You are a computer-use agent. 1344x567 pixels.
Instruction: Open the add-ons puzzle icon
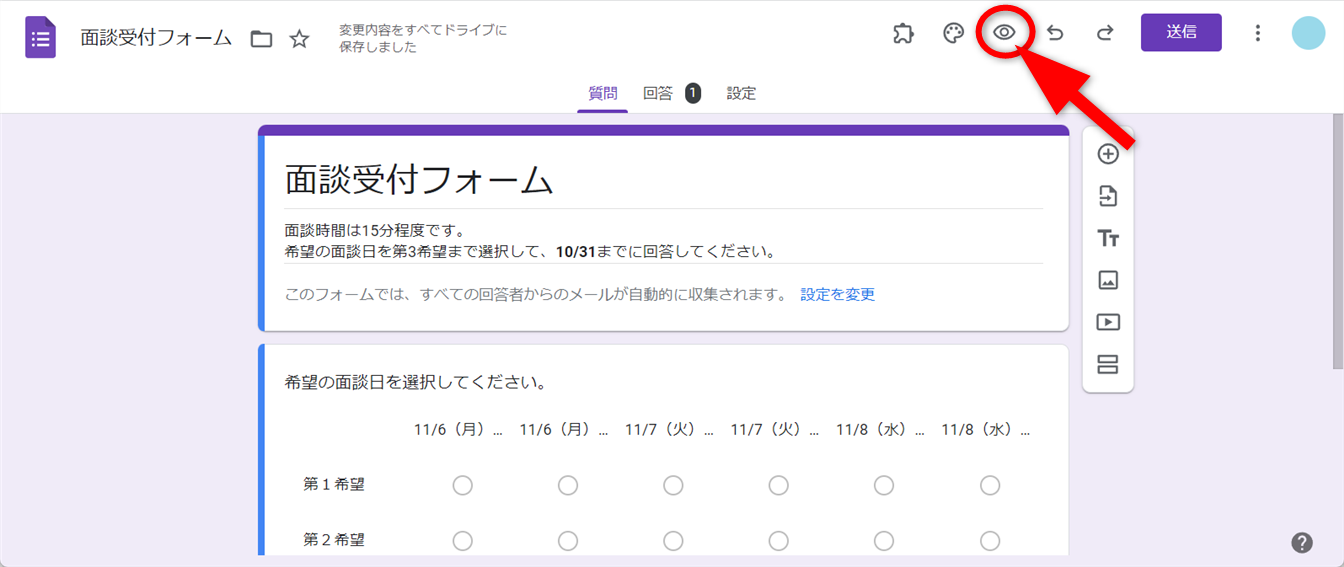[903, 33]
